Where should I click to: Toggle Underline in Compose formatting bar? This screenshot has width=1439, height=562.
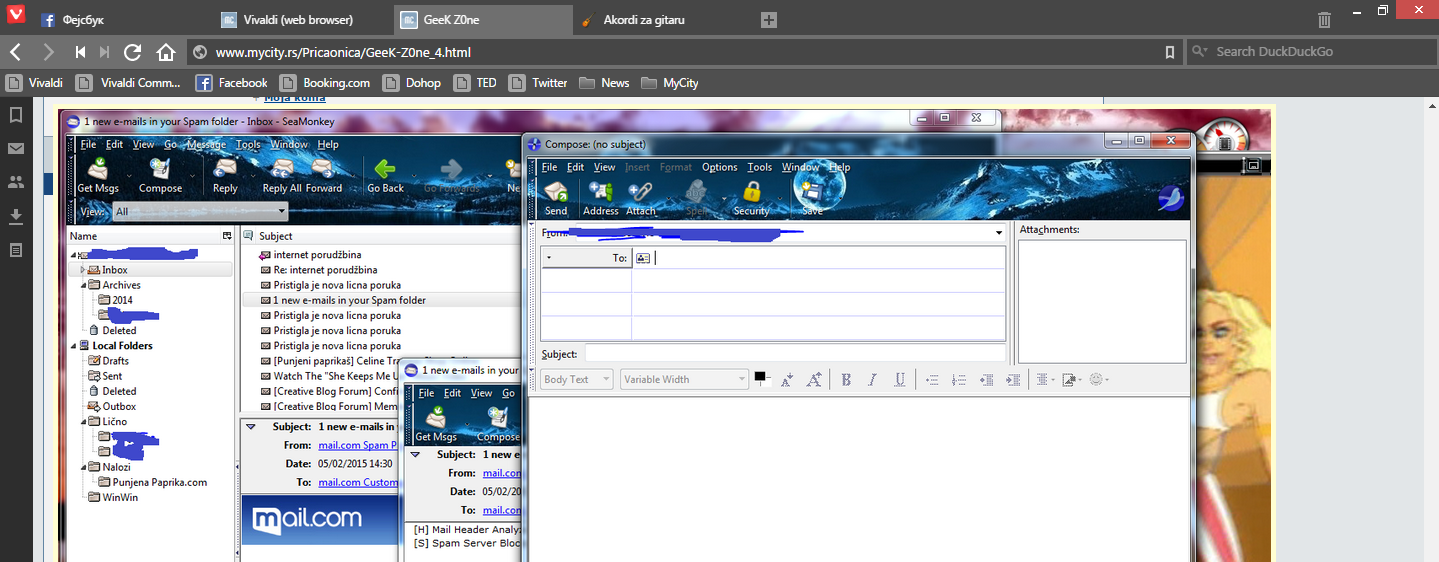[x=900, y=379]
